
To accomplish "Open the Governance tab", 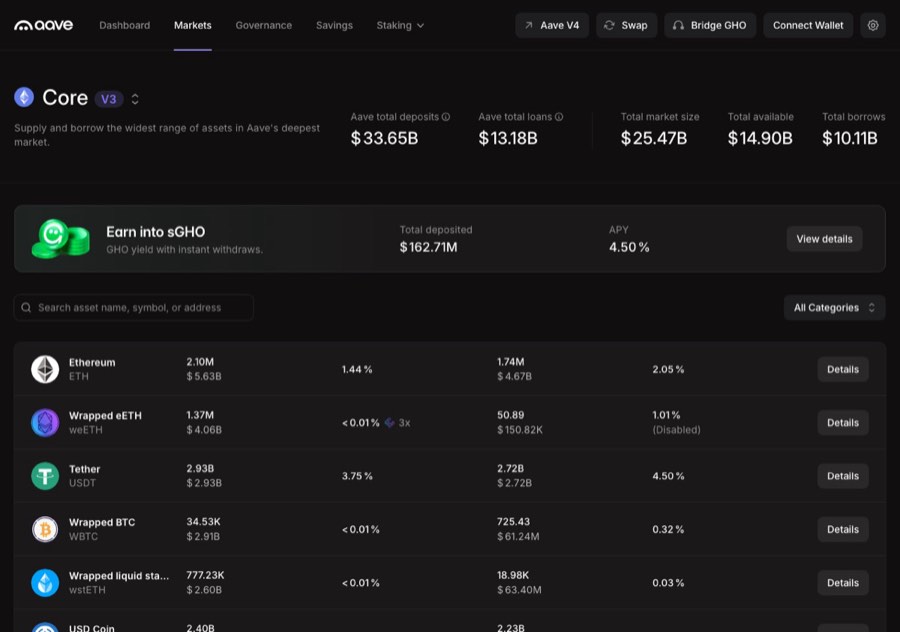I will [x=263, y=25].
